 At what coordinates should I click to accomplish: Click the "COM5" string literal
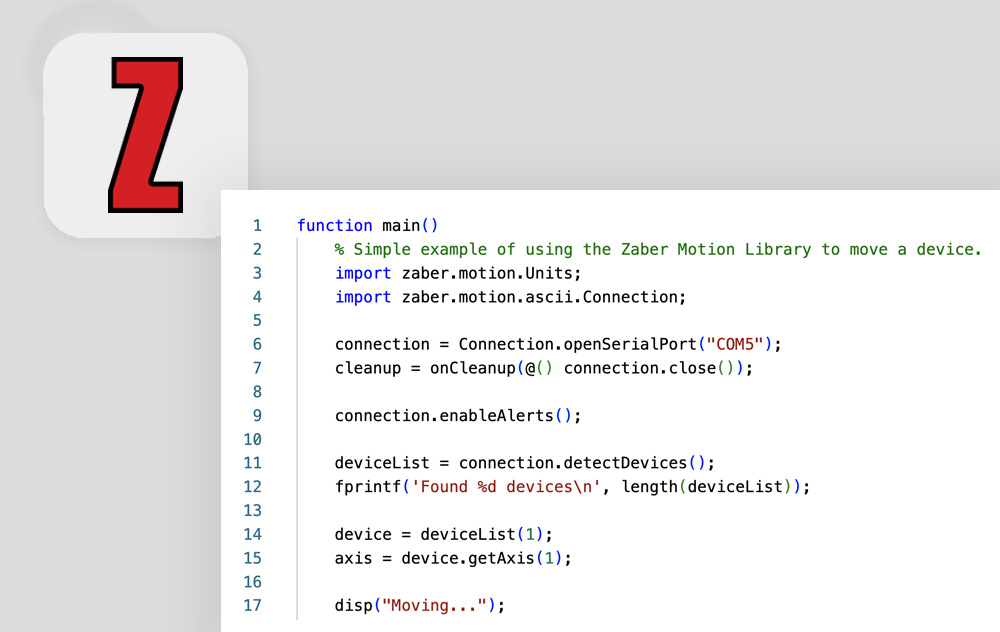(x=735, y=344)
